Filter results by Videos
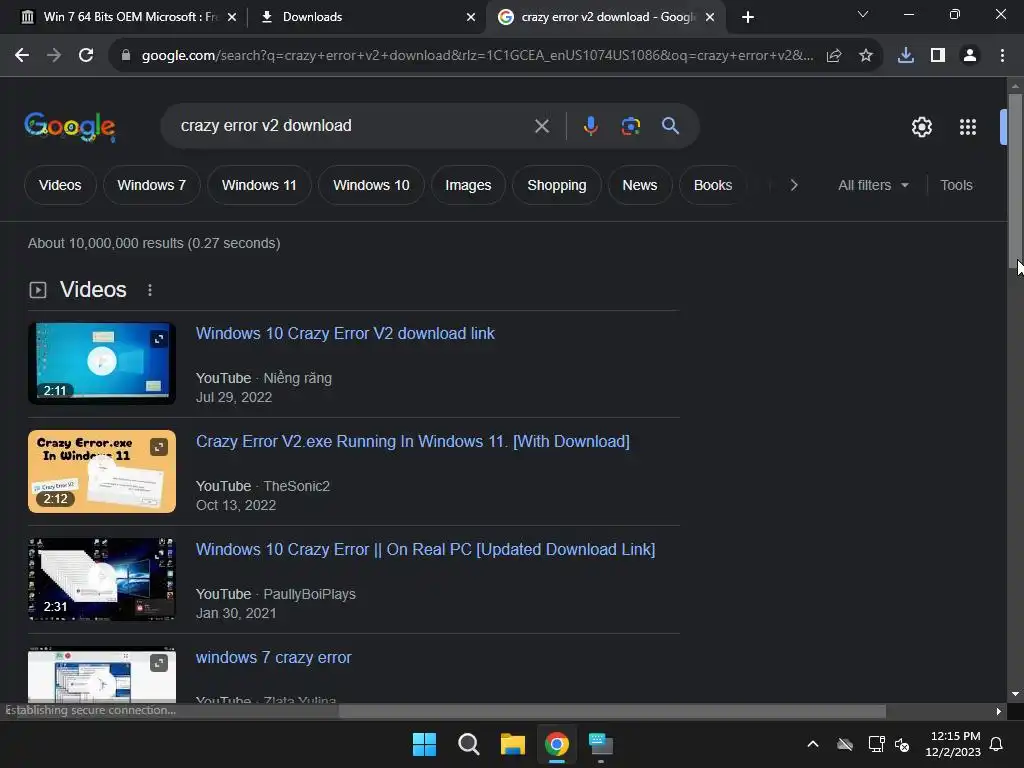This screenshot has width=1024, height=768. pos(60,185)
